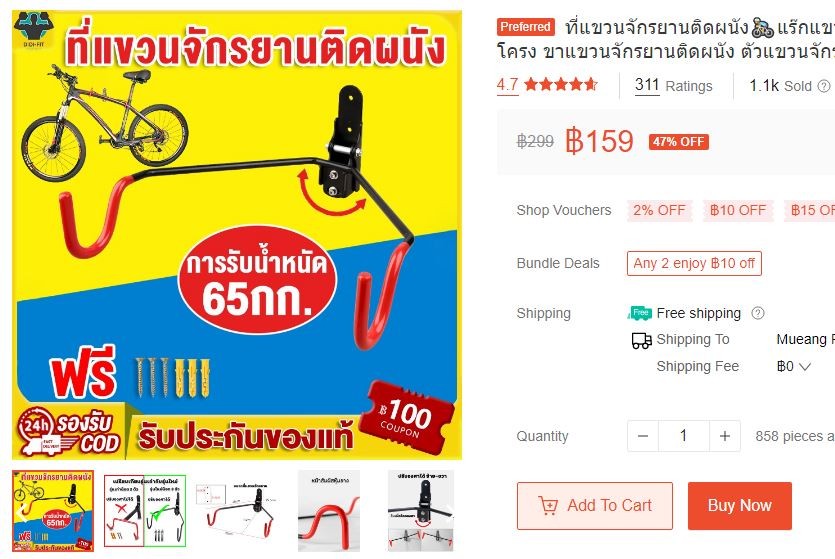Viewport: 835px width, 559px height.
Task: Decrease quantity with the minus button
Action: tap(643, 436)
